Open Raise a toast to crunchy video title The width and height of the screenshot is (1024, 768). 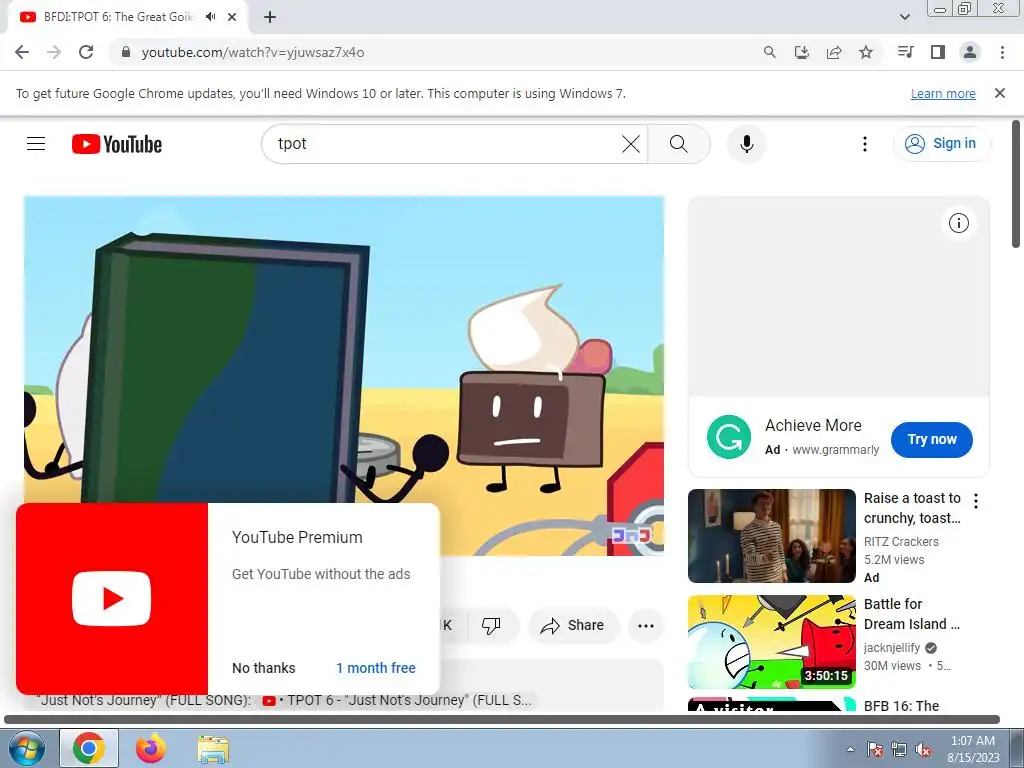912,507
